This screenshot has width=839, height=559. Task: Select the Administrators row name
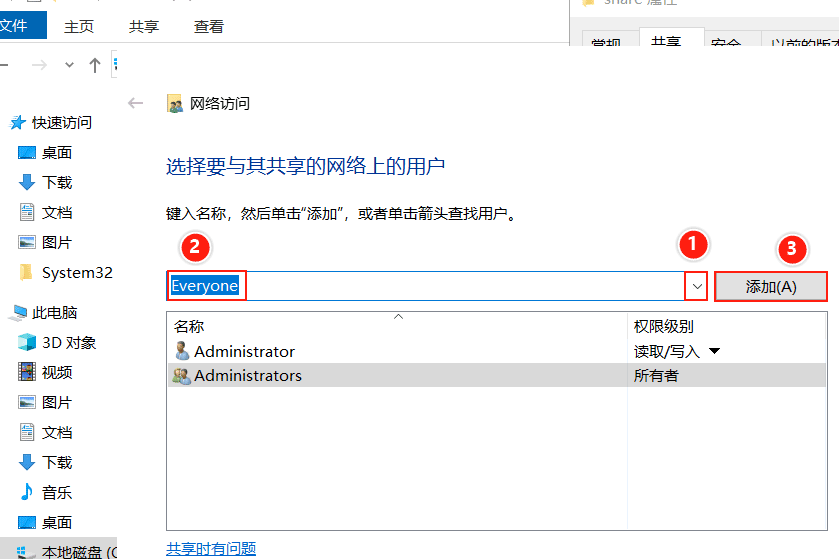[x=248, y=376]
